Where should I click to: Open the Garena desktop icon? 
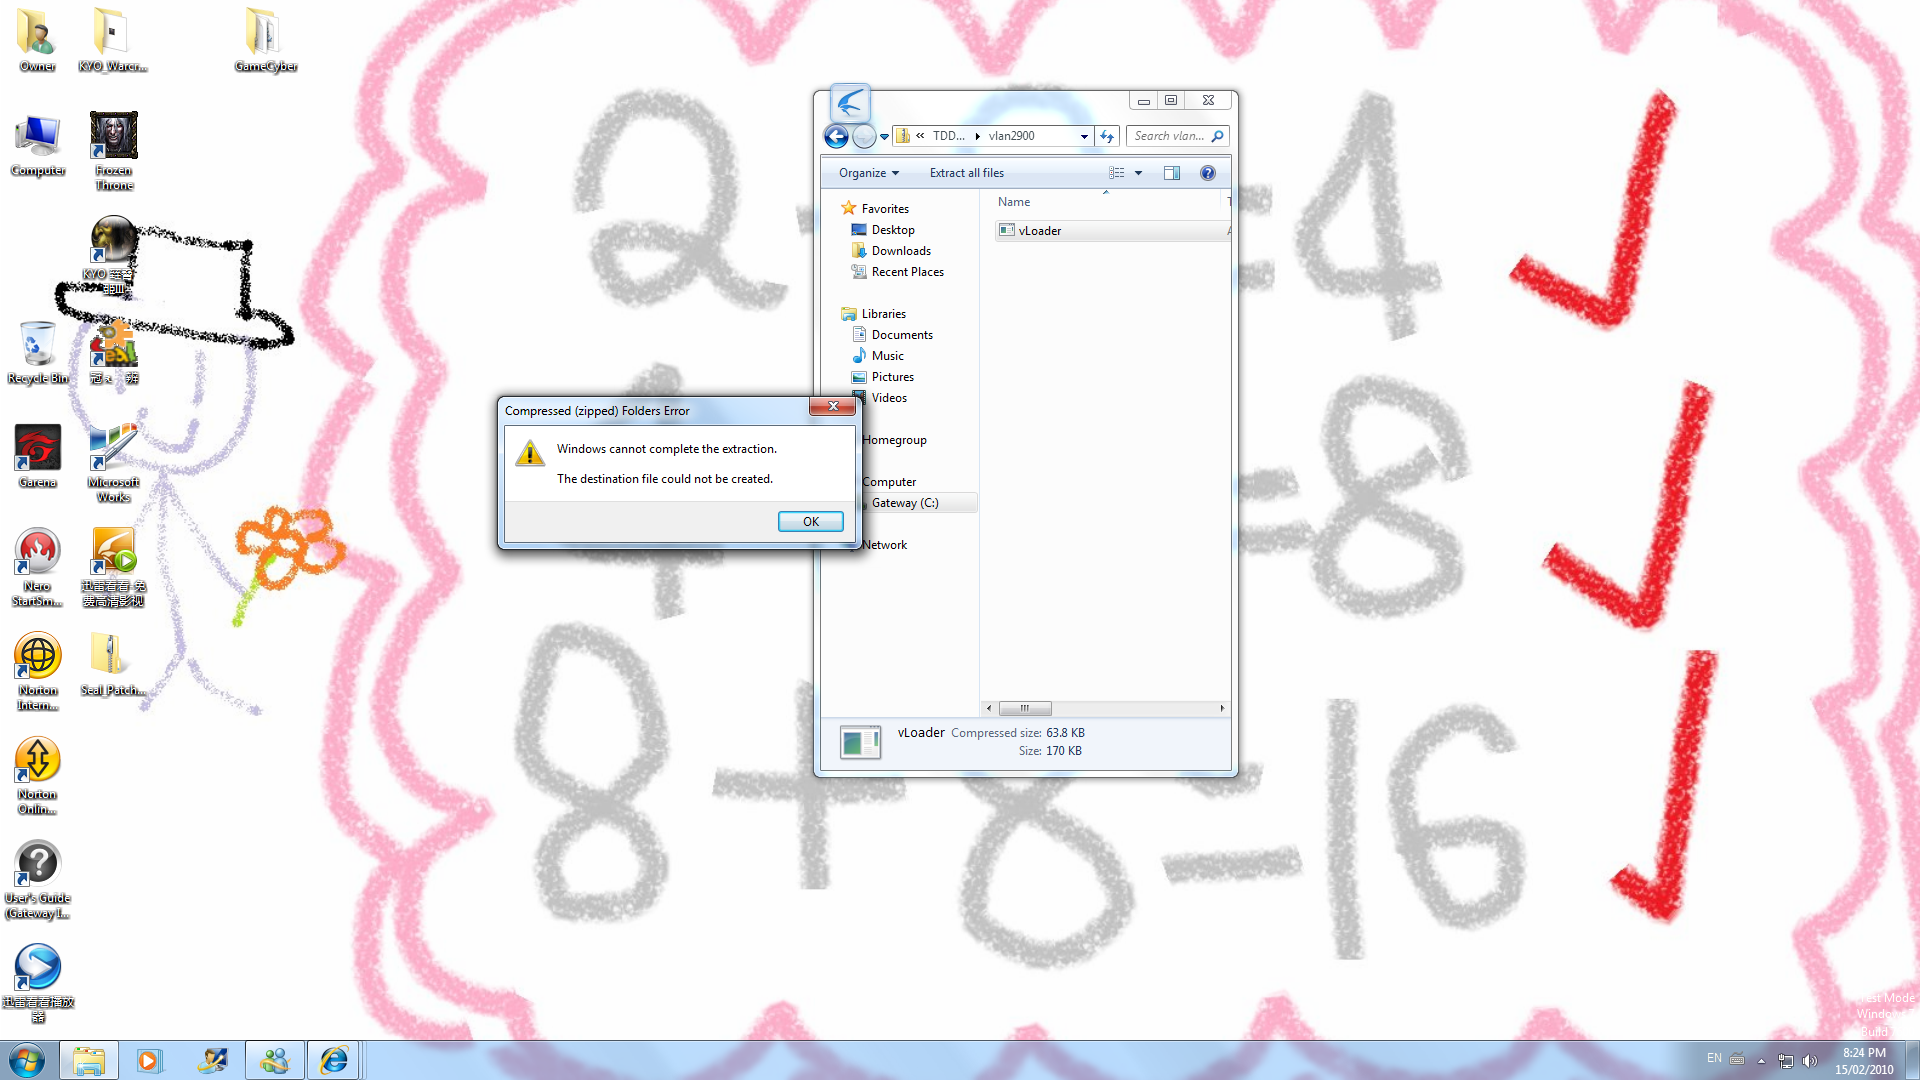(37, 455)
